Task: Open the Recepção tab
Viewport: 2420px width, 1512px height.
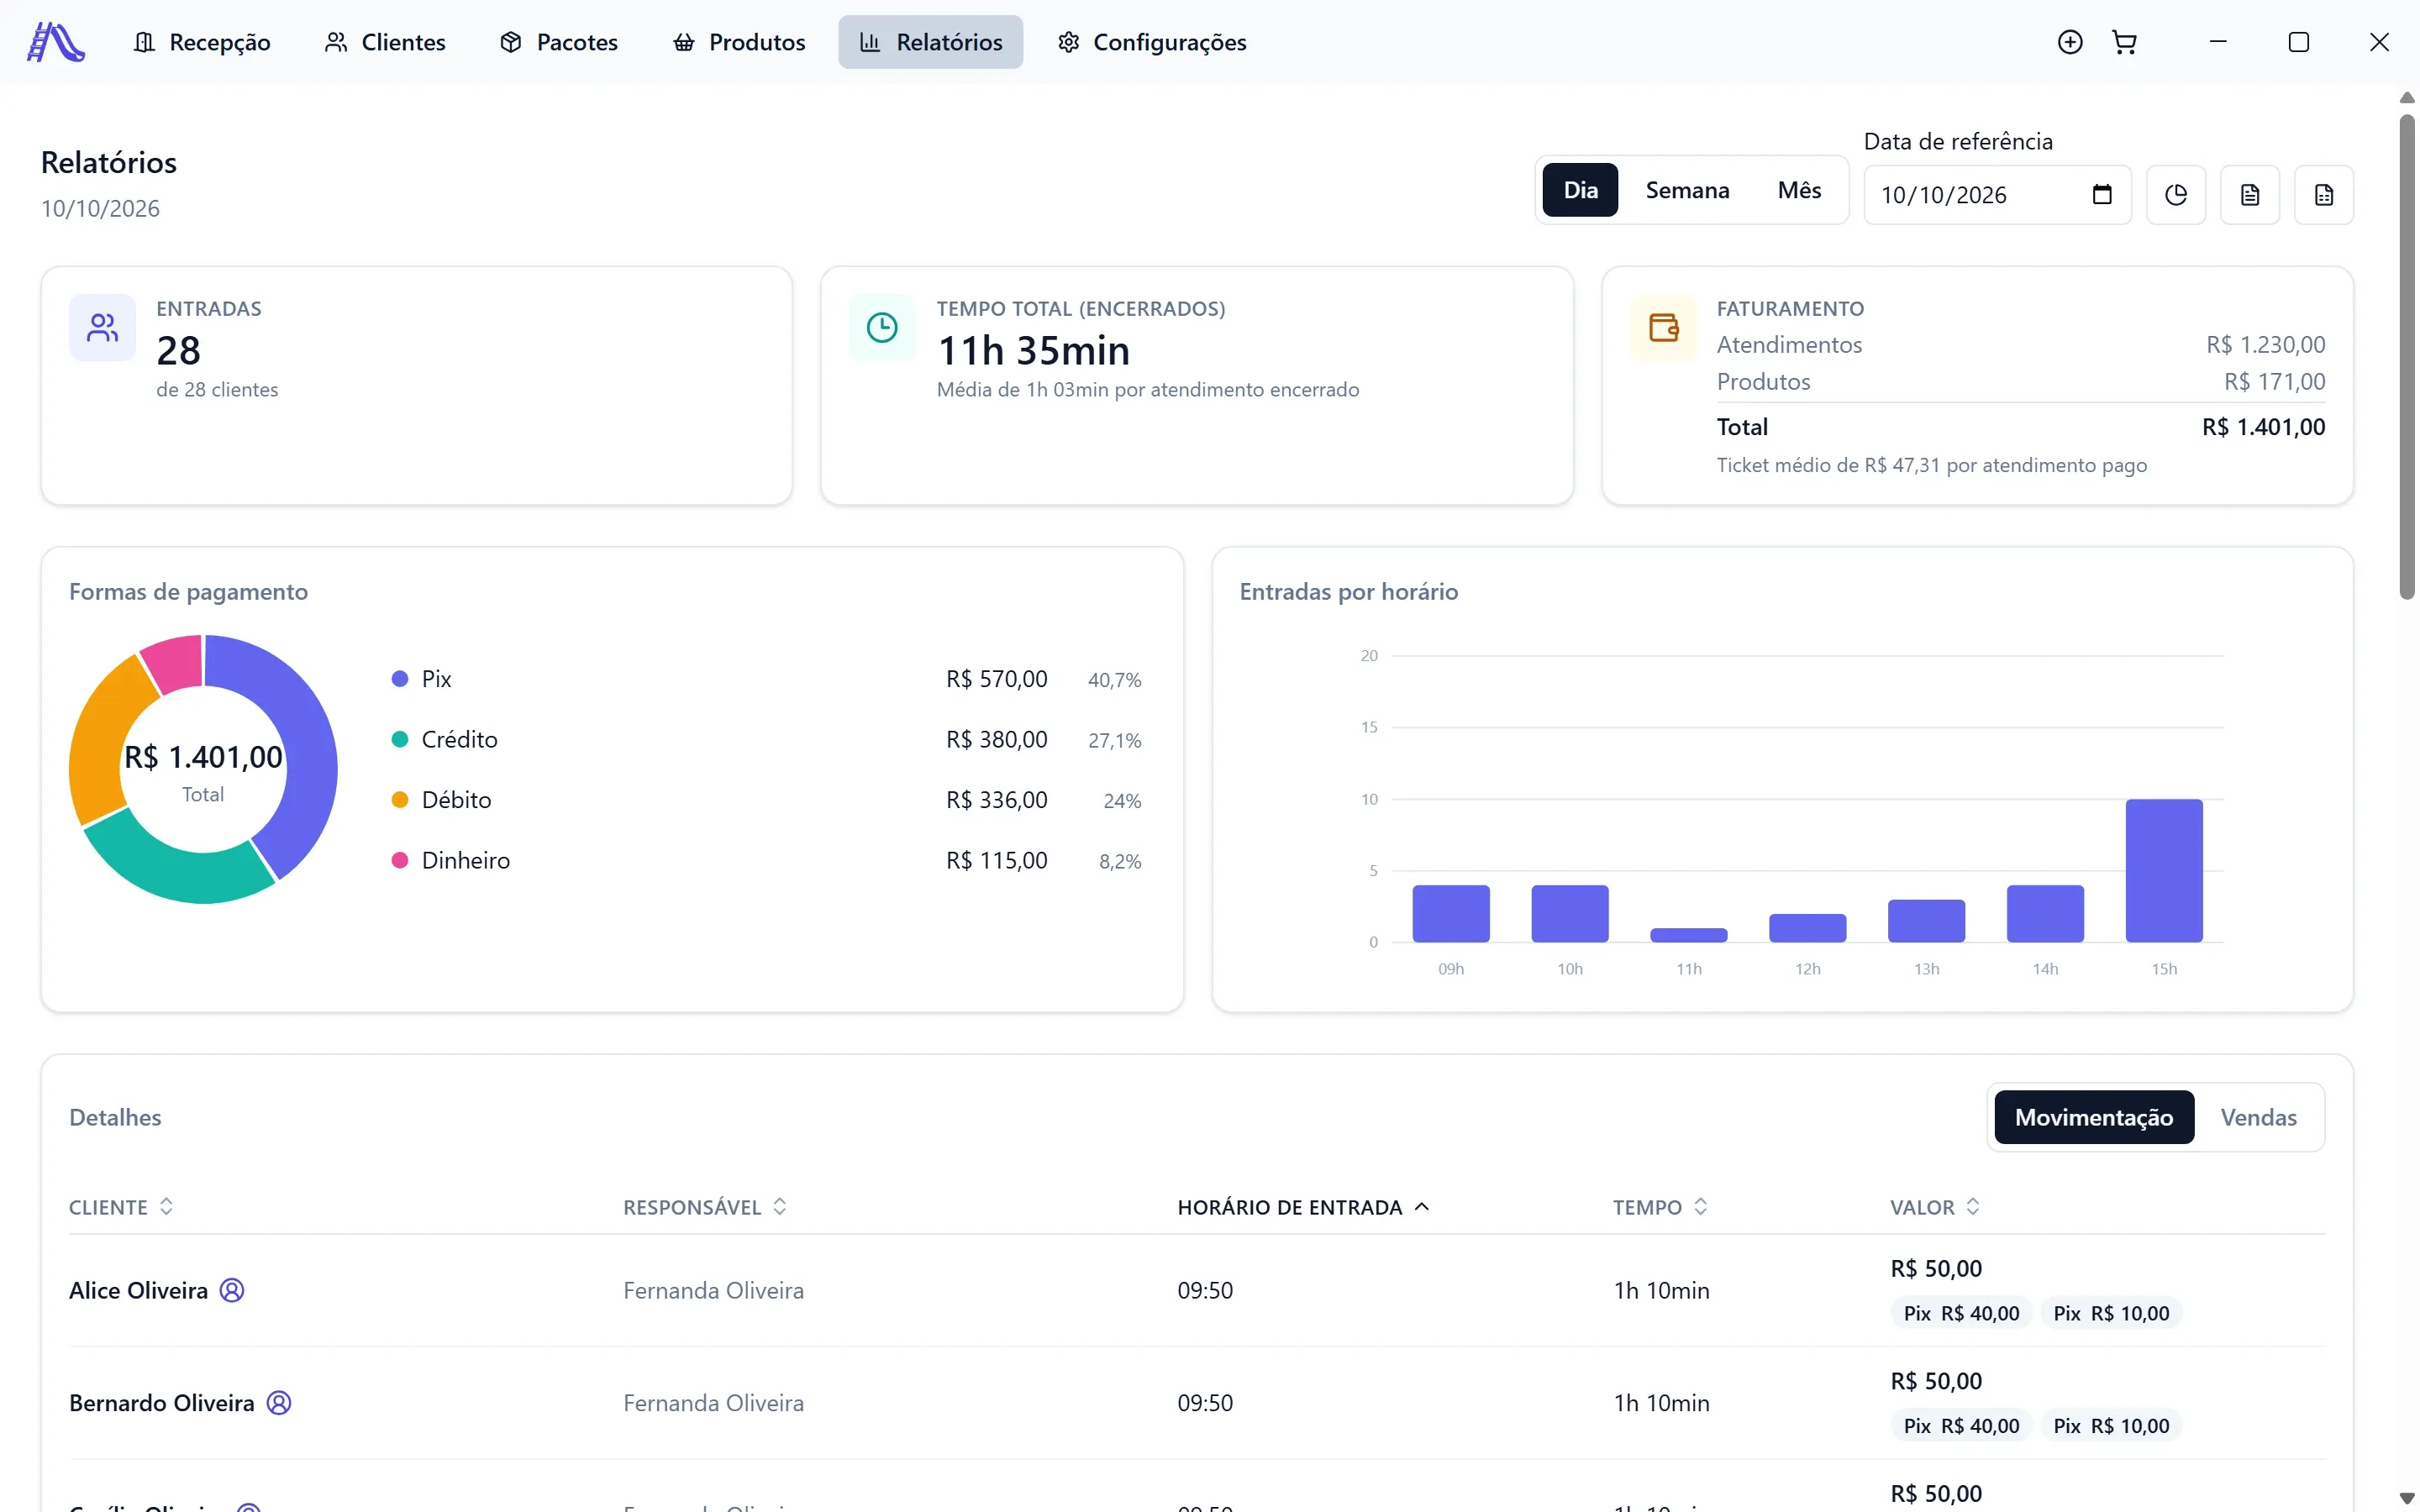Action: (202, 42)
